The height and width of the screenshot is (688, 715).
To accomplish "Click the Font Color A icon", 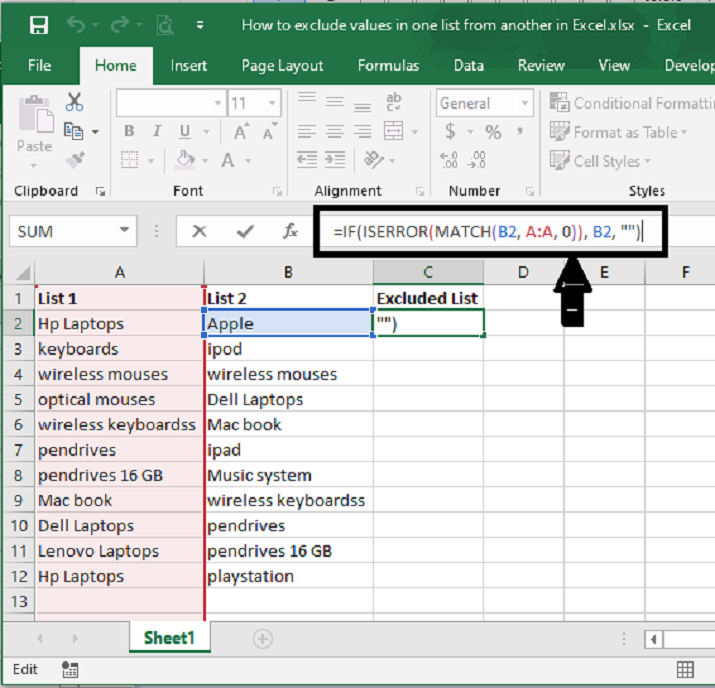I will [228, 160].
